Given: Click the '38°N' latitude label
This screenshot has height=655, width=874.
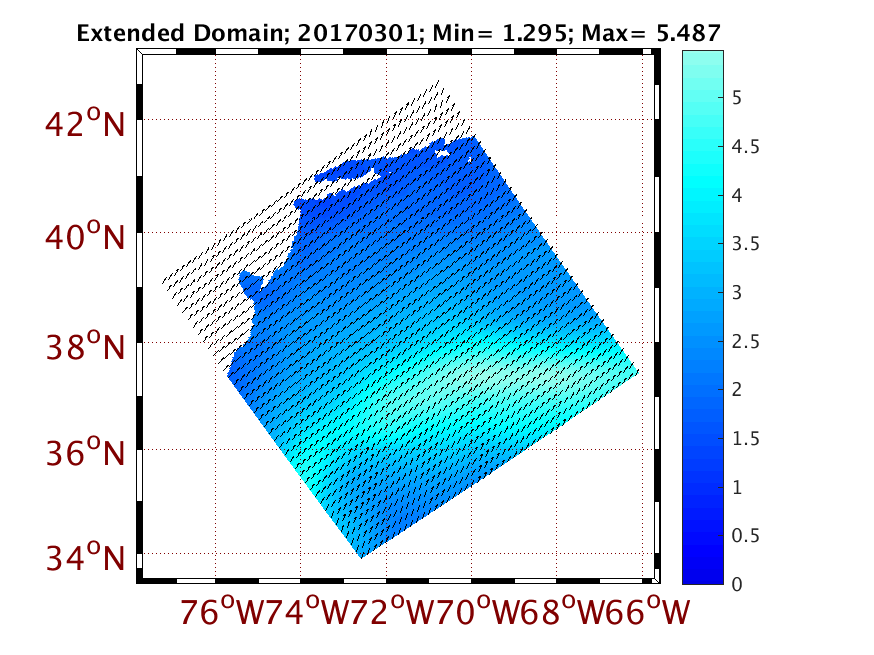Looking at the screenshot, I should 85,346.
